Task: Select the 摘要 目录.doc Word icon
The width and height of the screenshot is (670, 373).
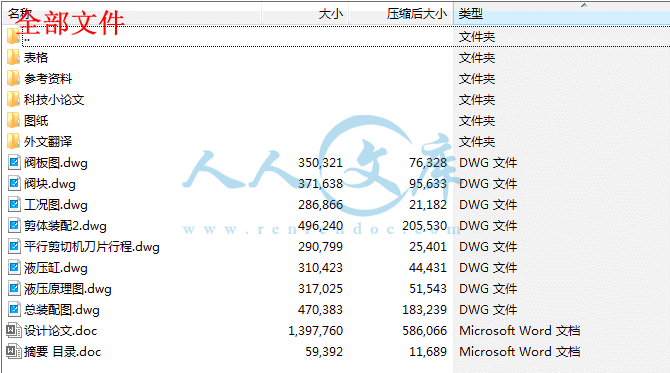Action: 14,351
